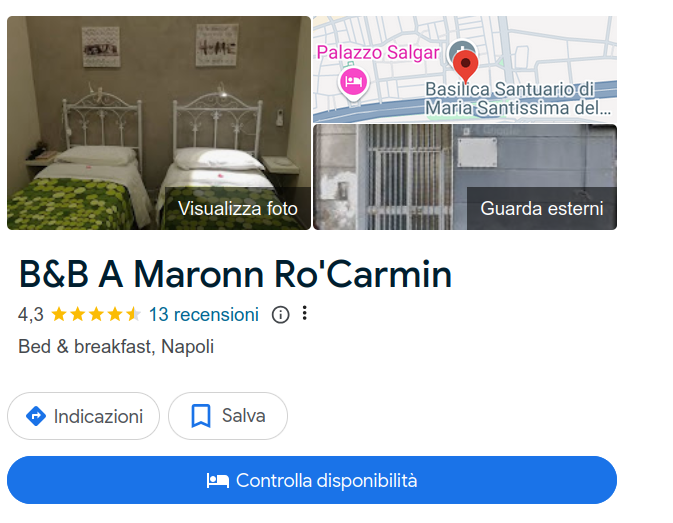The image size is (673, 523).
Task: Open the 13 recensioni link
Action: (204, 314)
